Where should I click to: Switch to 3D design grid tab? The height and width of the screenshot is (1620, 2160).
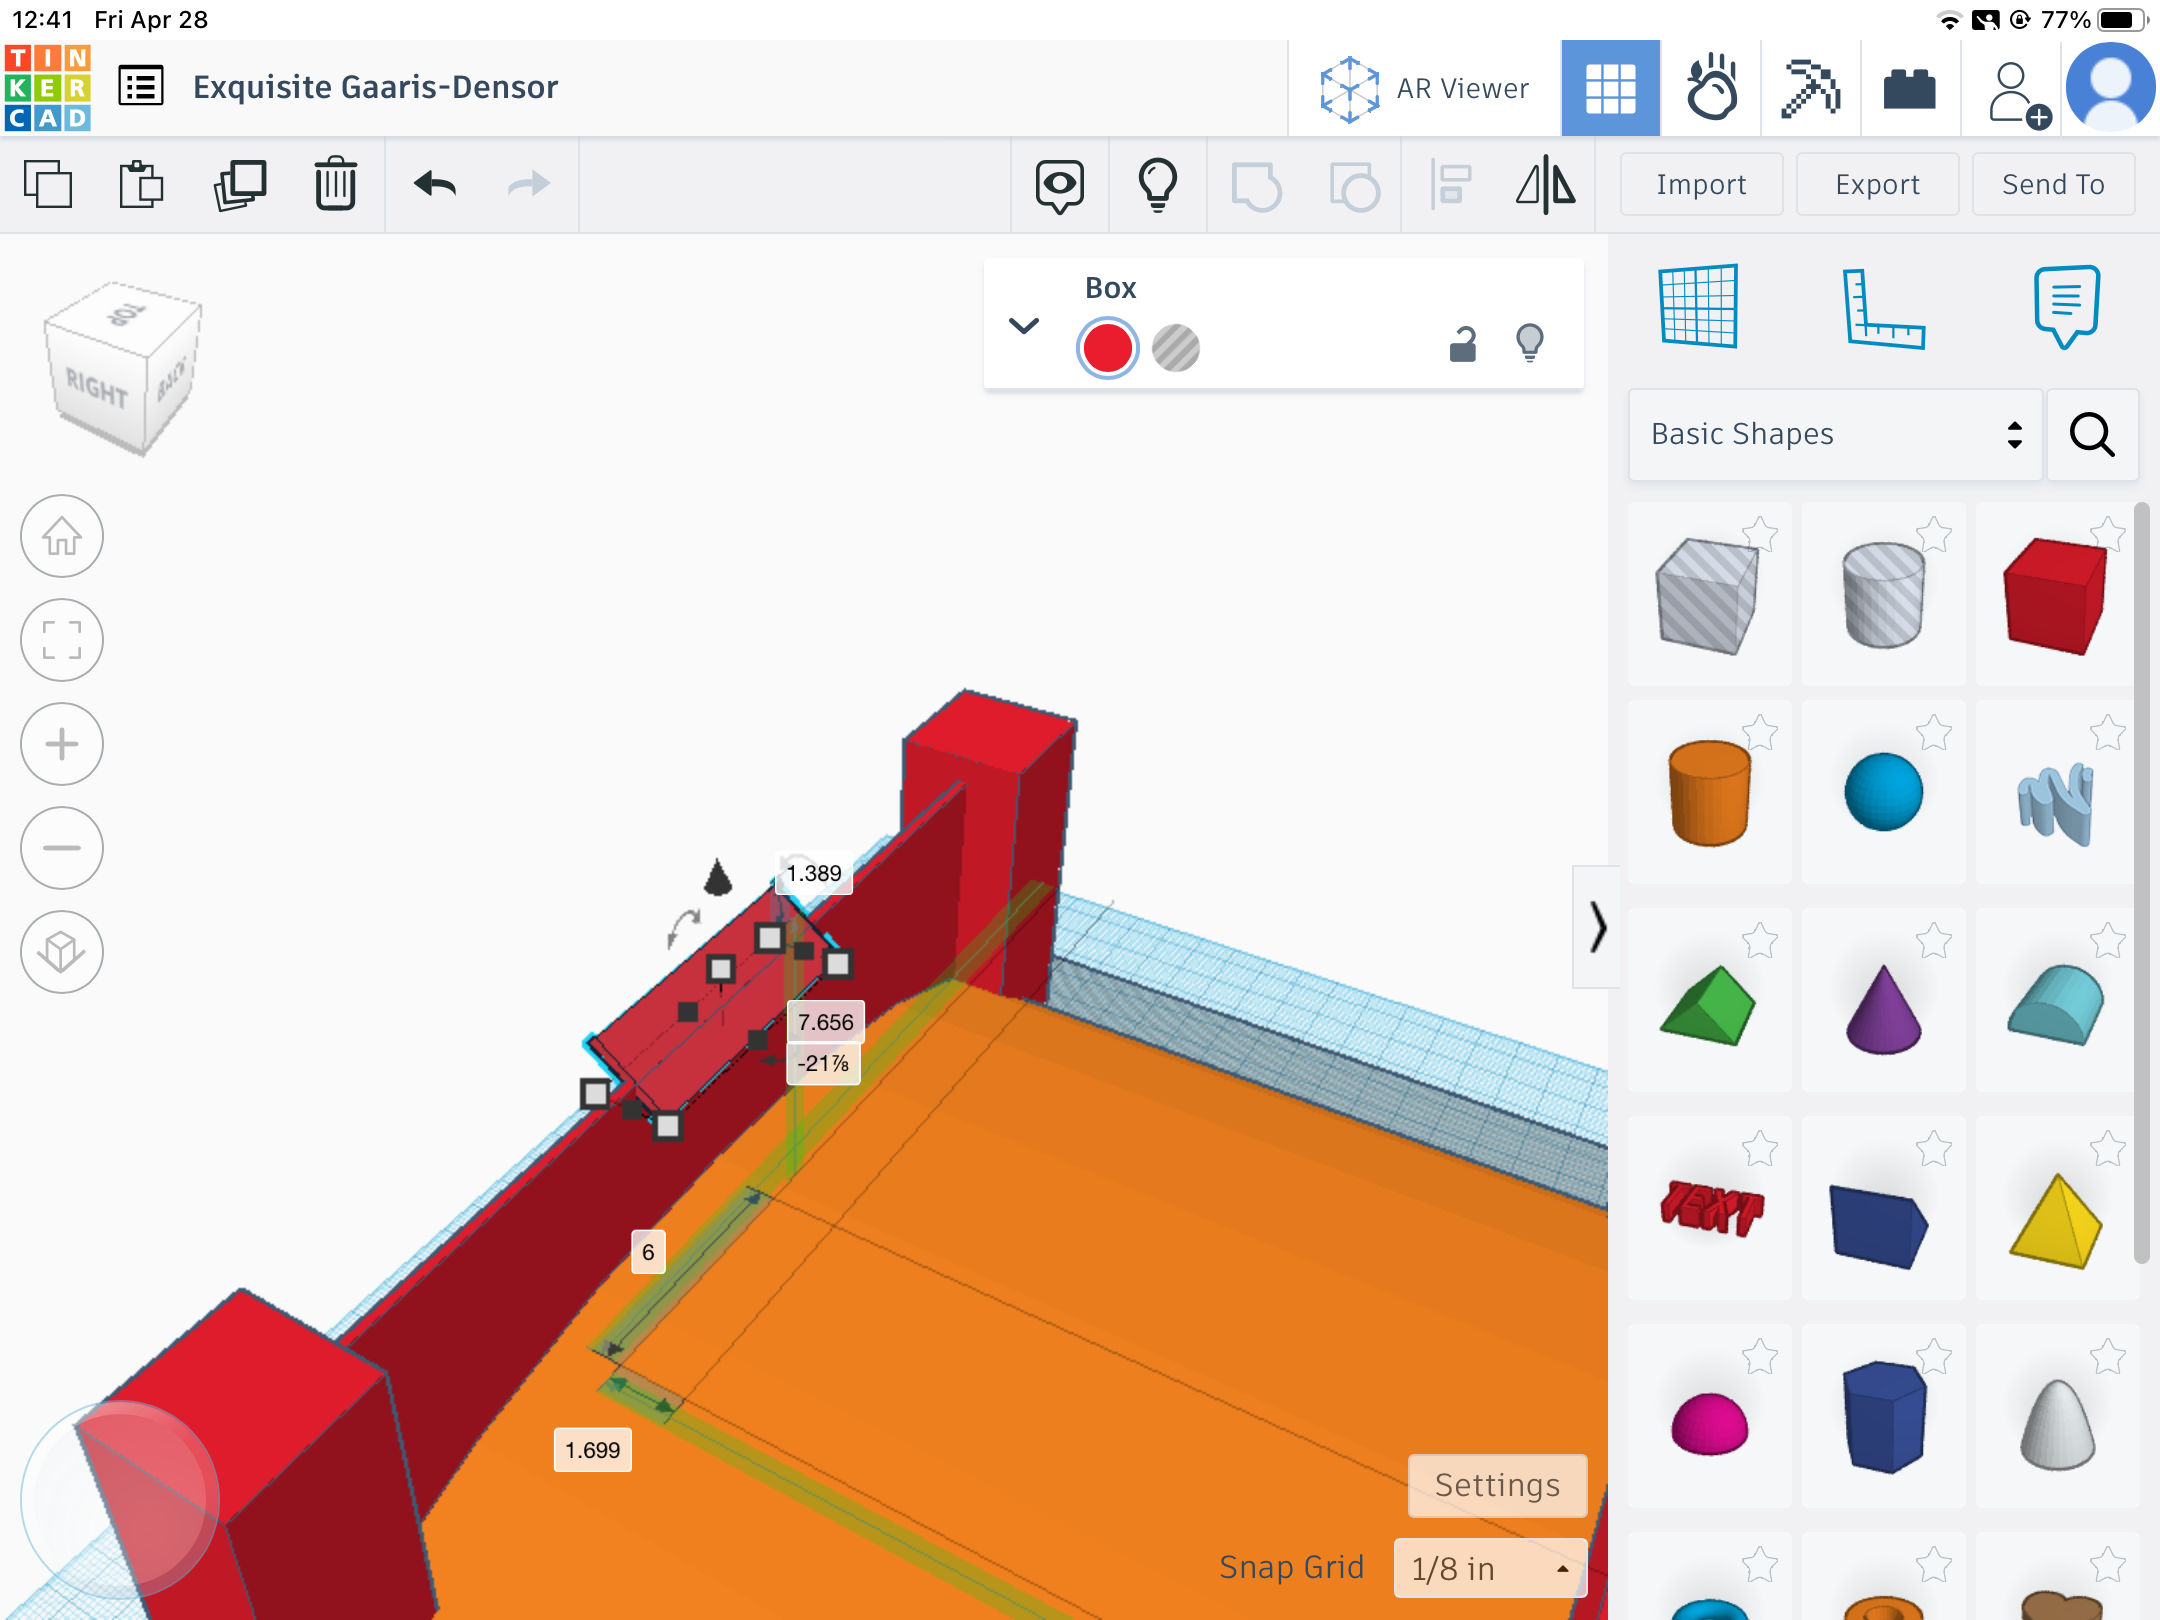1610,88
